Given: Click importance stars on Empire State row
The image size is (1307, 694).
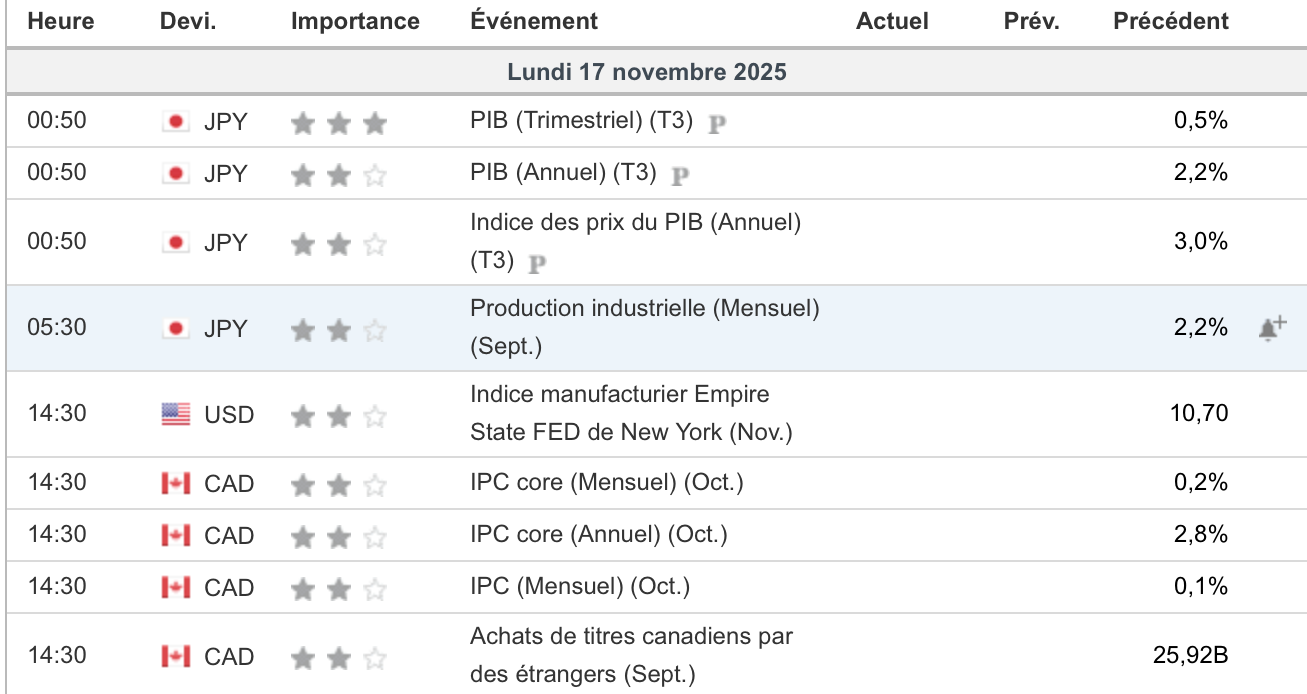Looking at the screenshot, I should (338, 415).
